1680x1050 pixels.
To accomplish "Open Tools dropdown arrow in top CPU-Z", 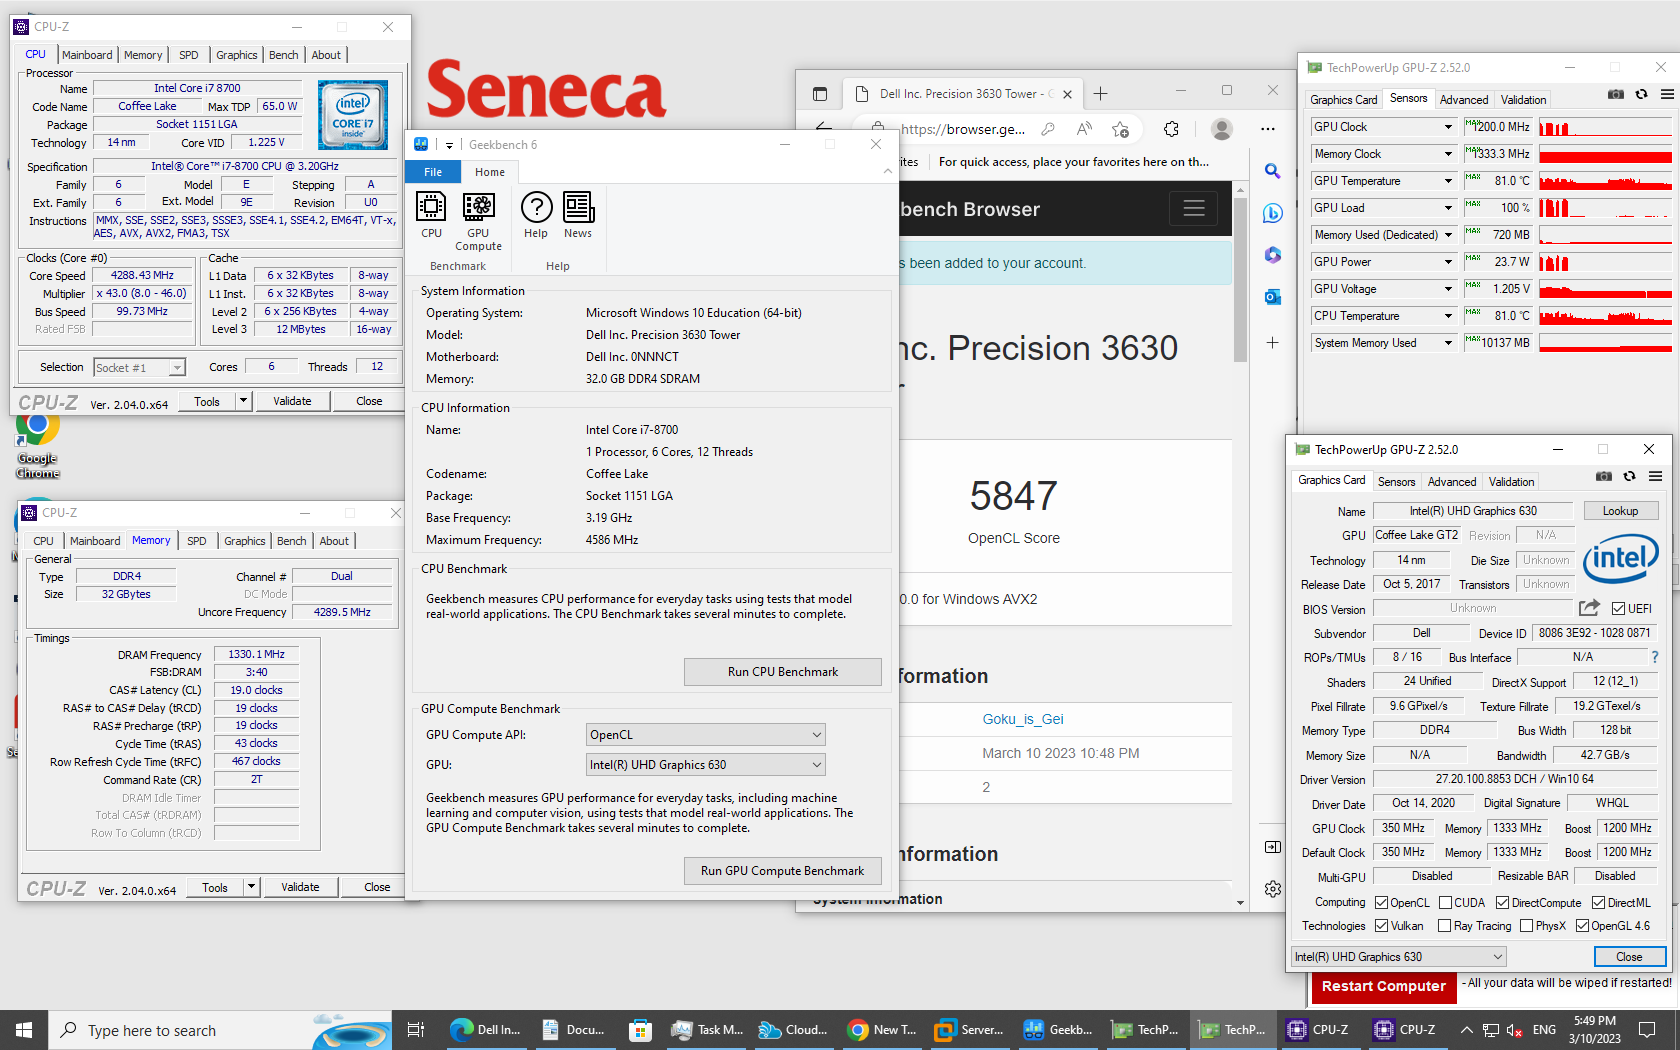I will [x=243, y=401].
